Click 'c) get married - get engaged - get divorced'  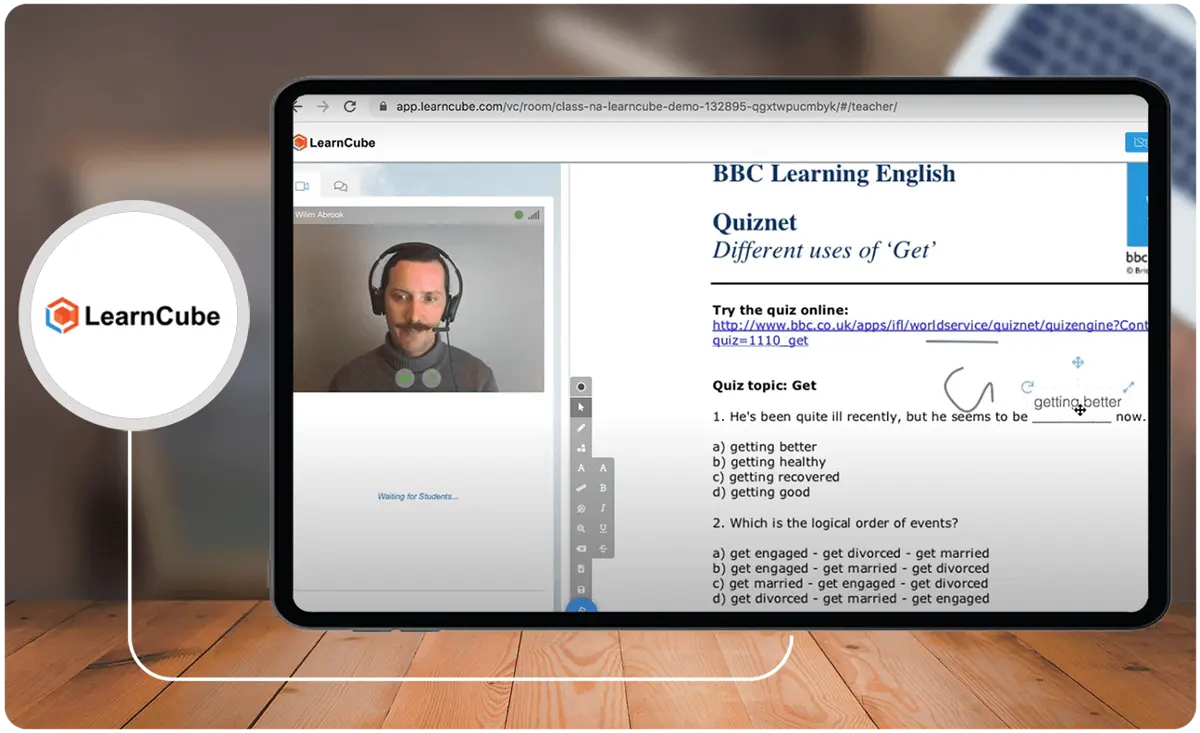(x=851, y=583)
